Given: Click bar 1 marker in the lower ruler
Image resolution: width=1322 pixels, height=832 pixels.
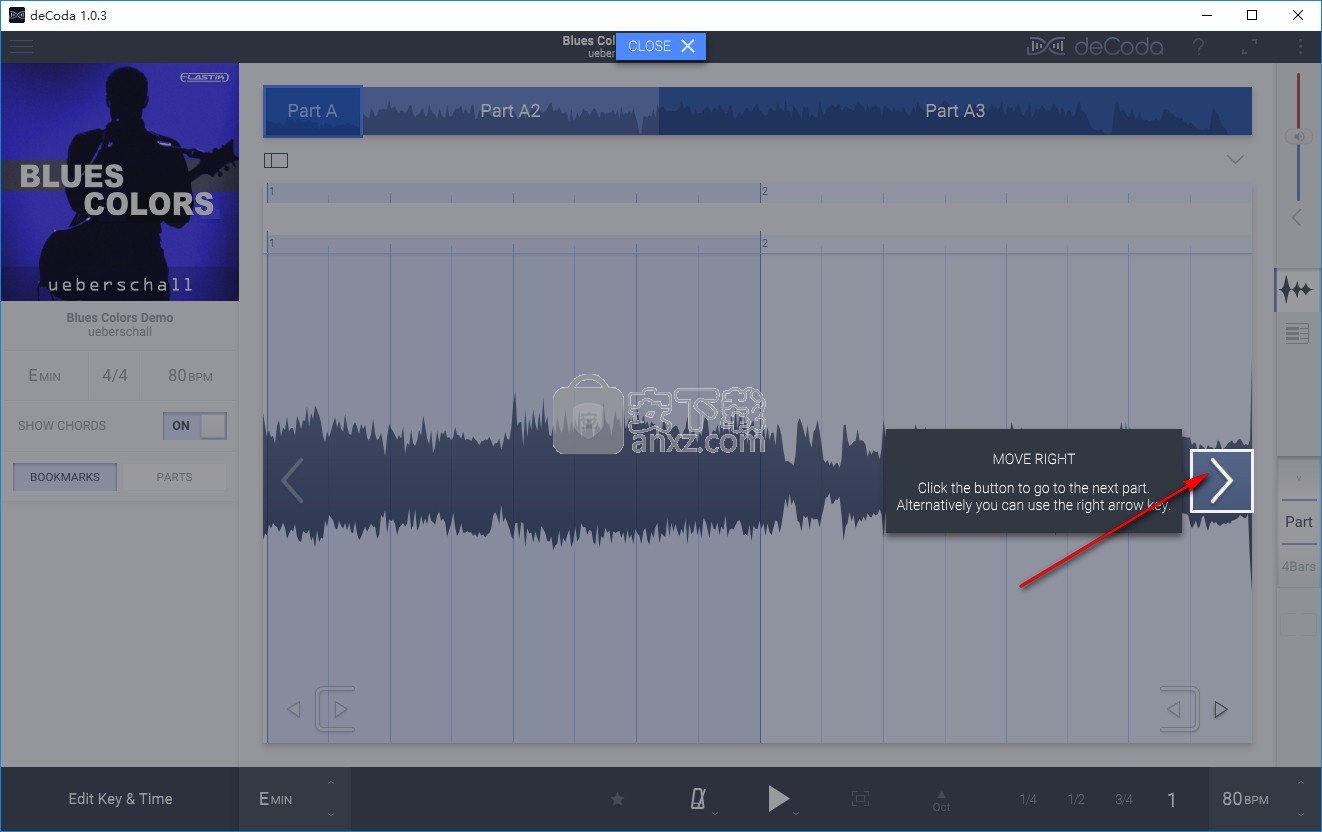Looking at the screenshot, I should tap(271, 243).
